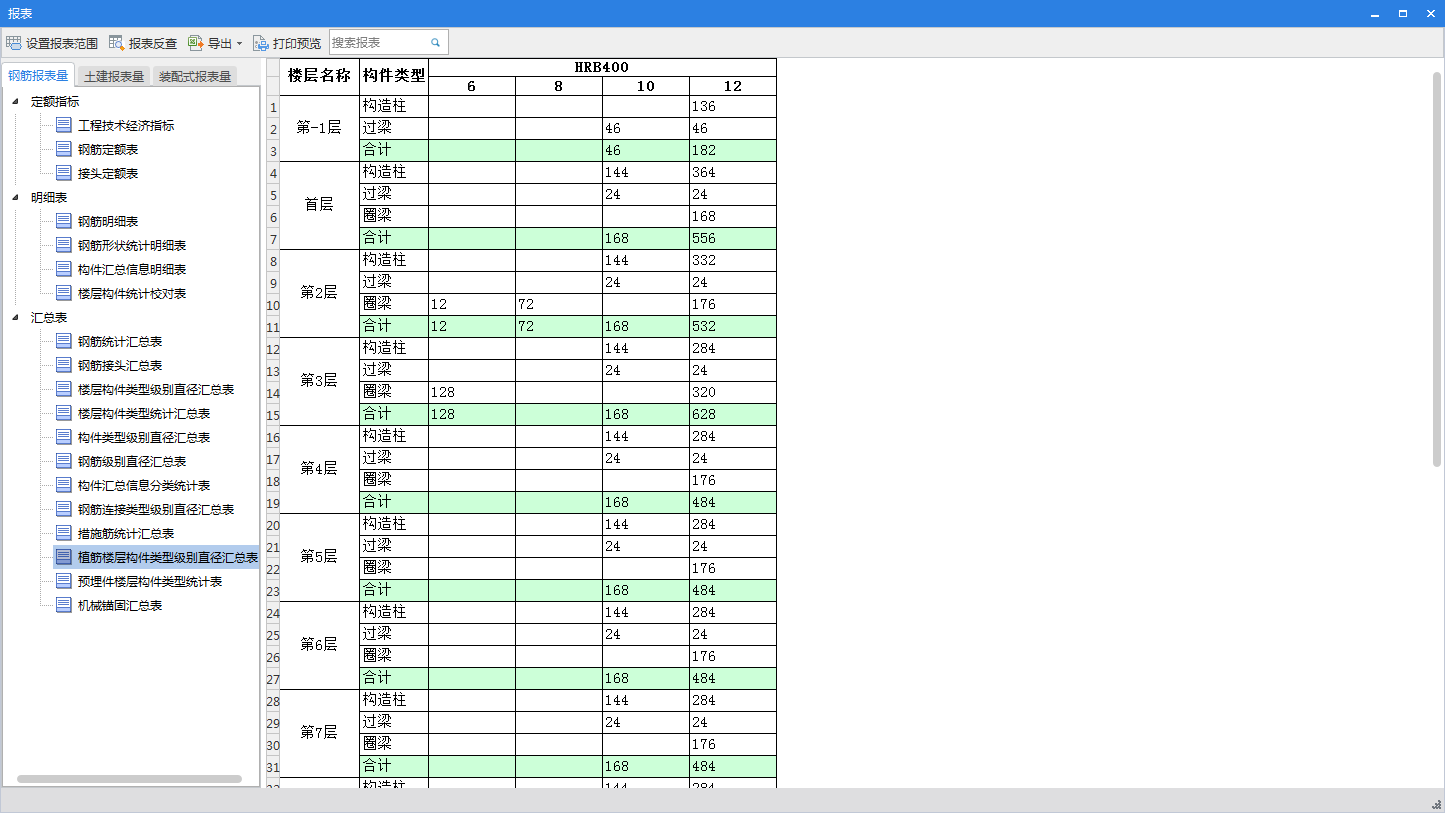Select the 第3层 floor cell

(319, 381)
